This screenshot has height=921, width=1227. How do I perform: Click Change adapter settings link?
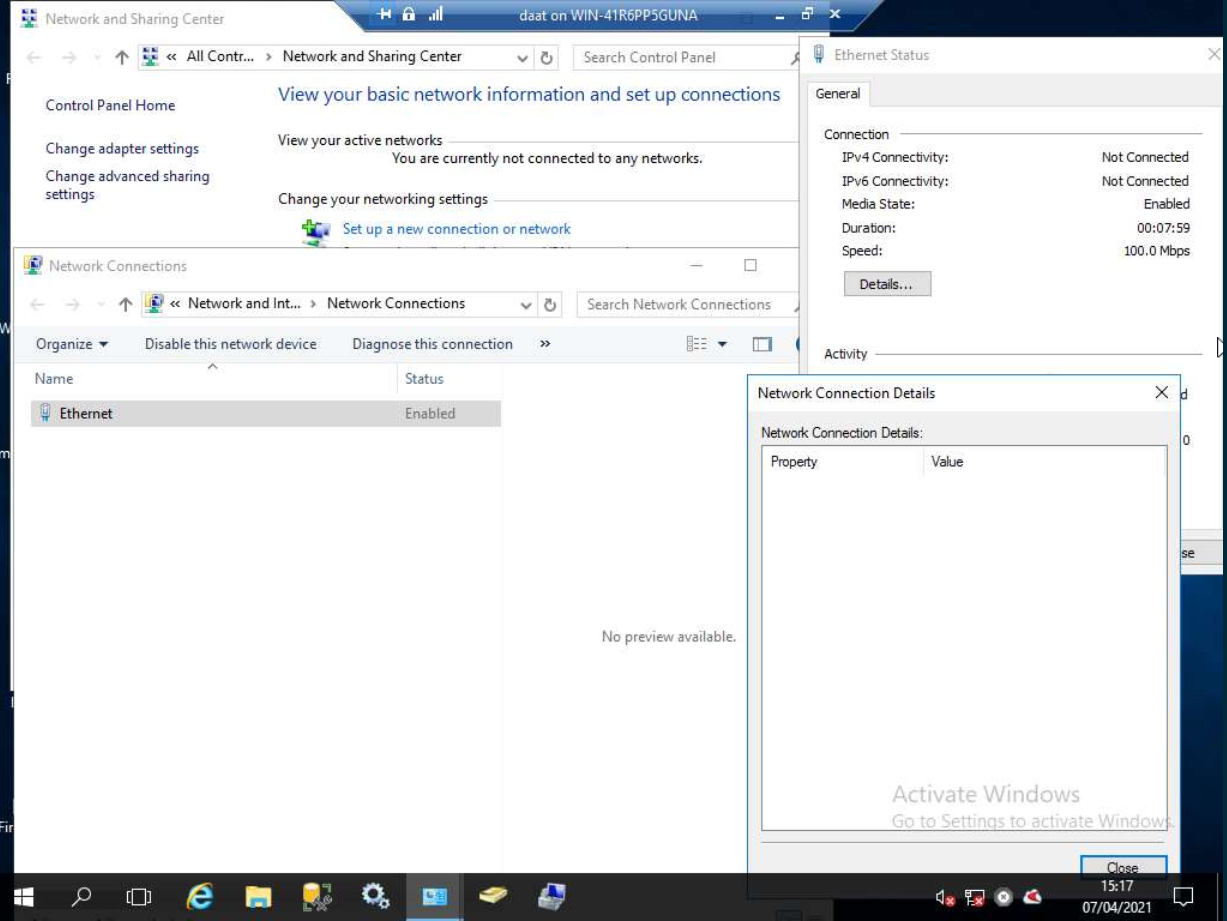coord(121,148)
